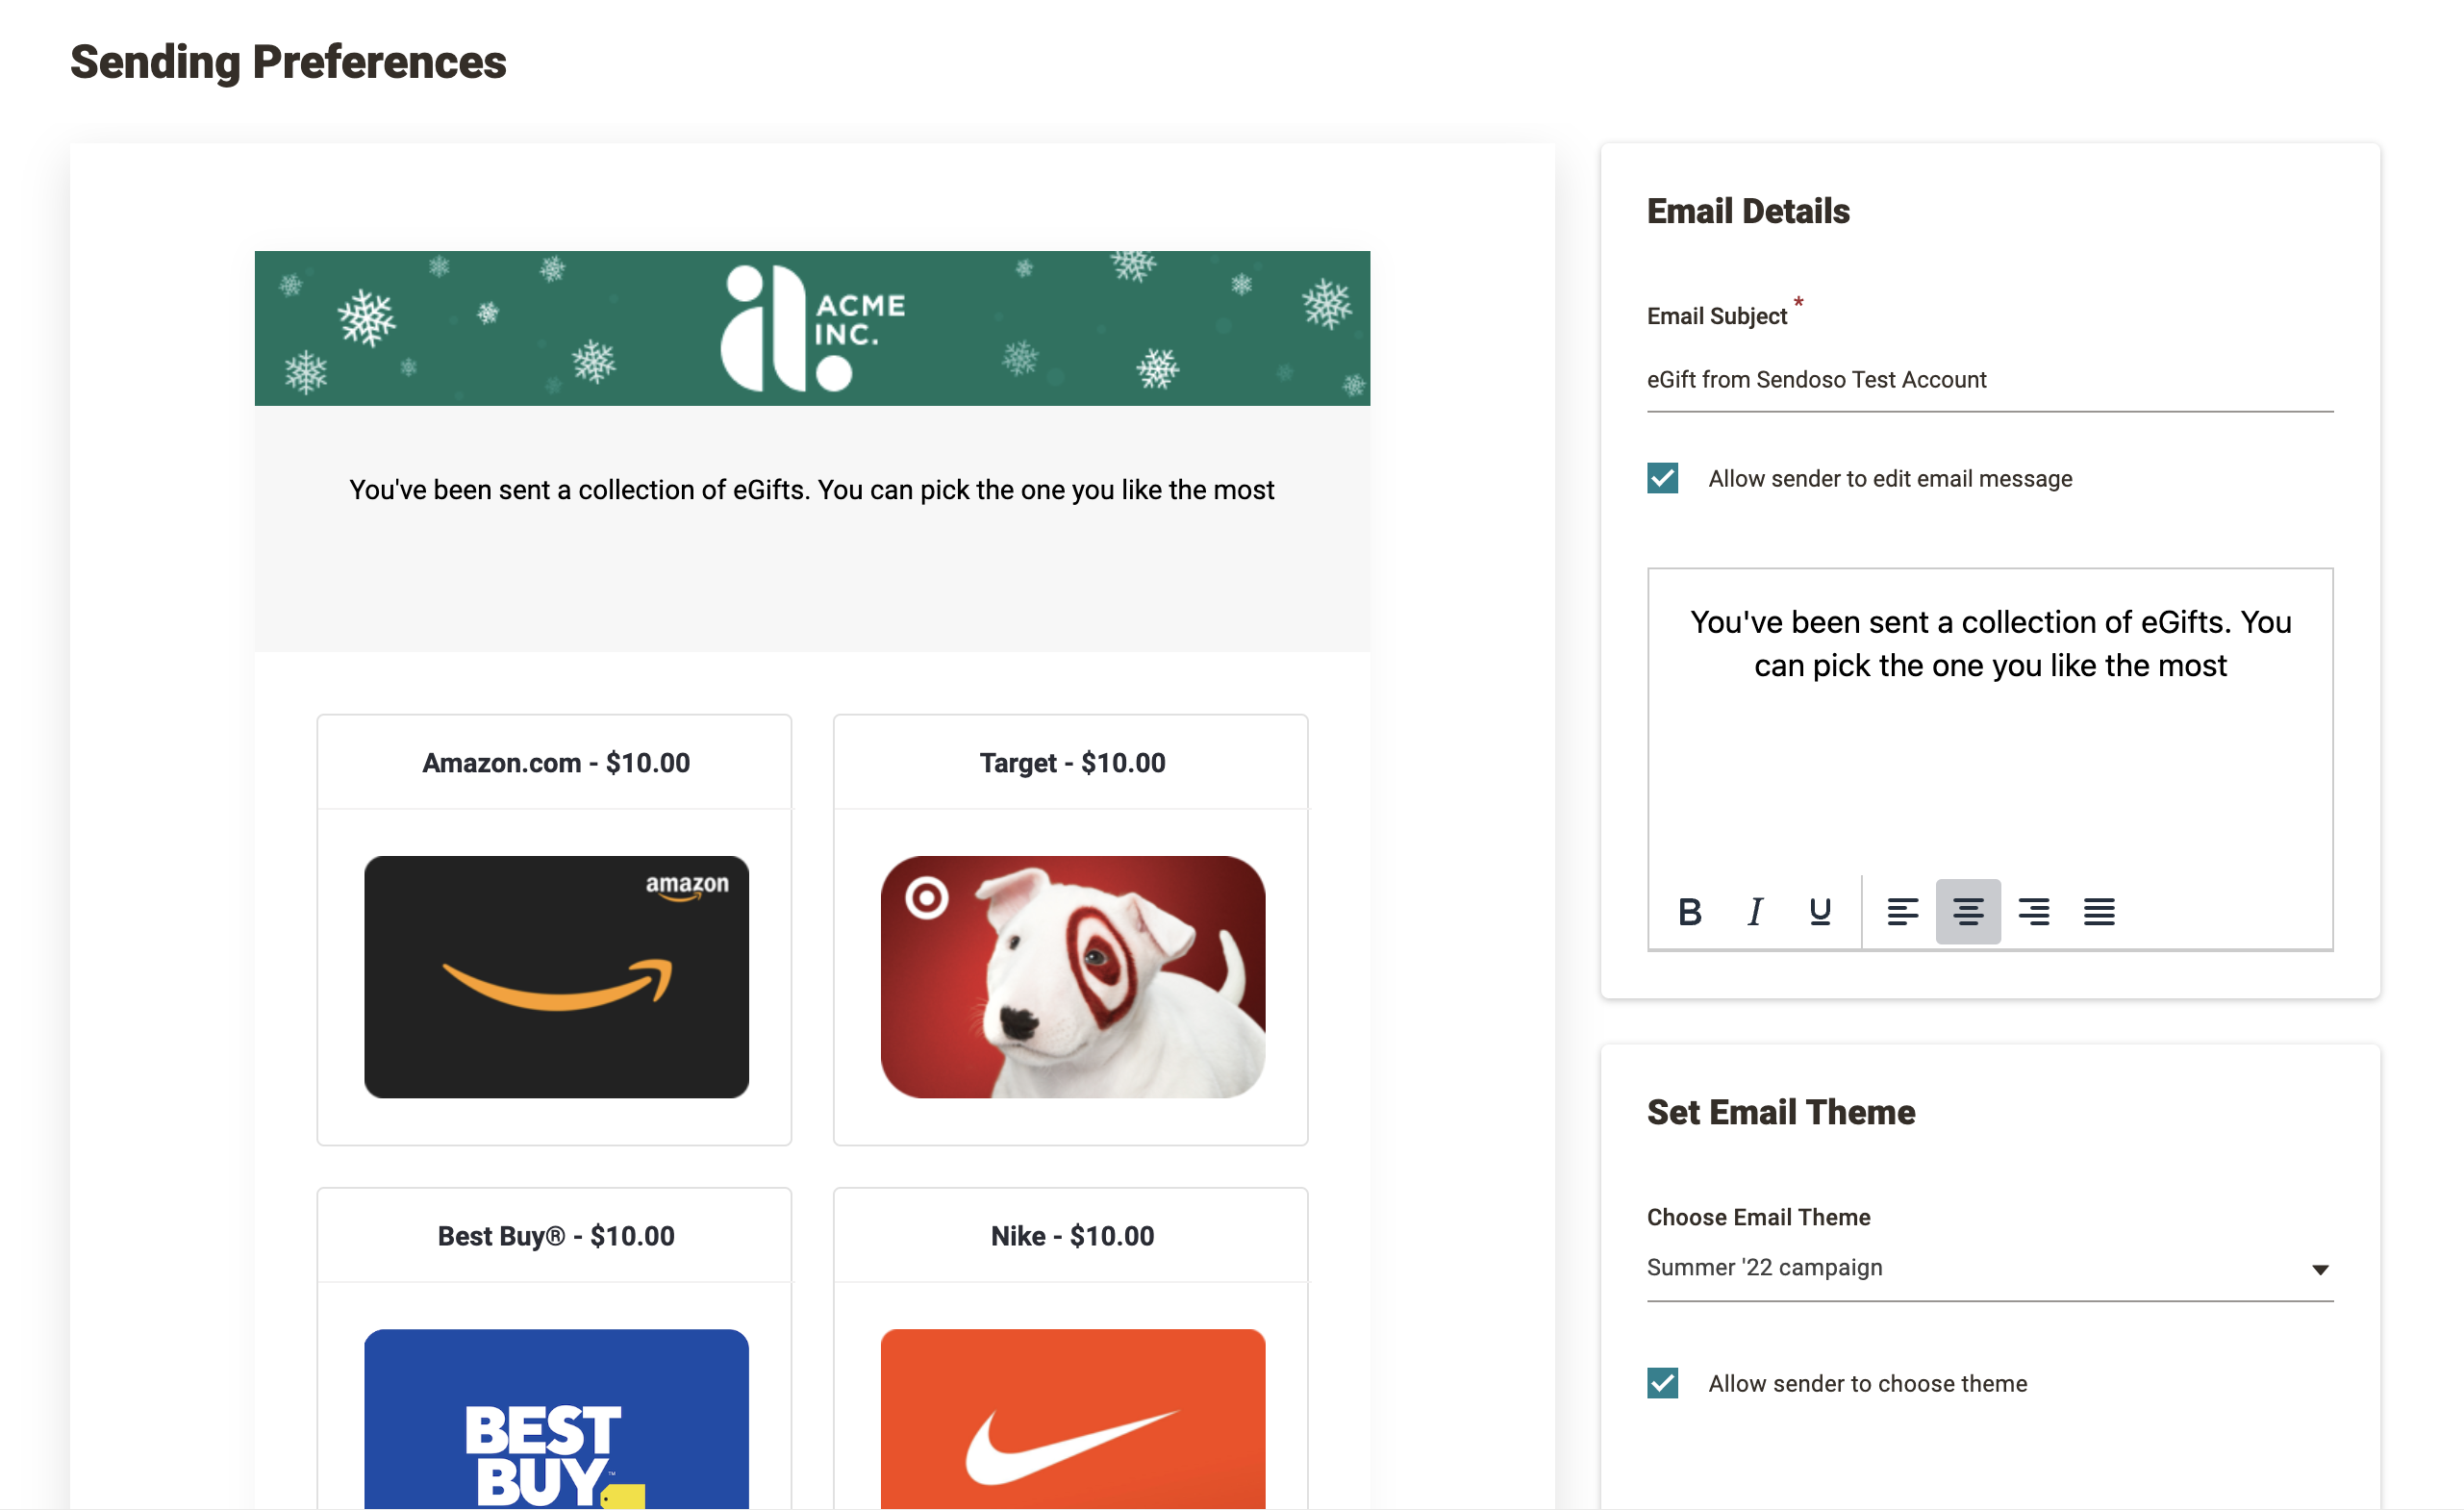Uncheck Allow sender to edit email message
The width and height of the screenshot is (2464, 1510).
[1662, 478]
